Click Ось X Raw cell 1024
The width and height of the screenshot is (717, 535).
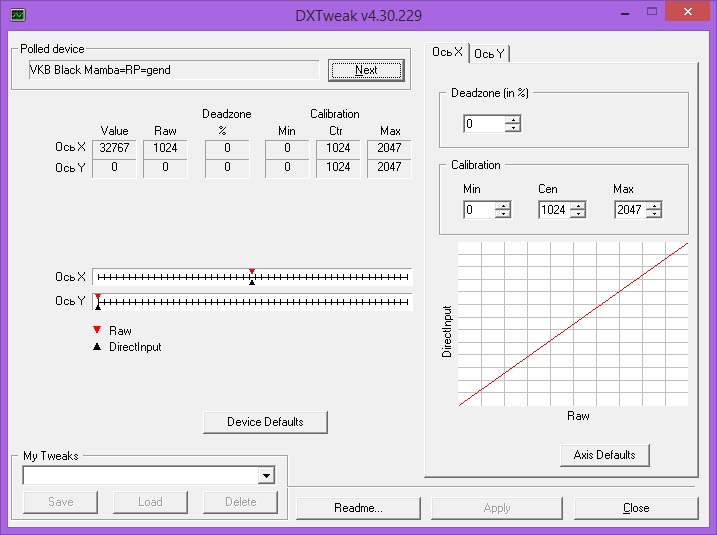click(x=165, y=148)
